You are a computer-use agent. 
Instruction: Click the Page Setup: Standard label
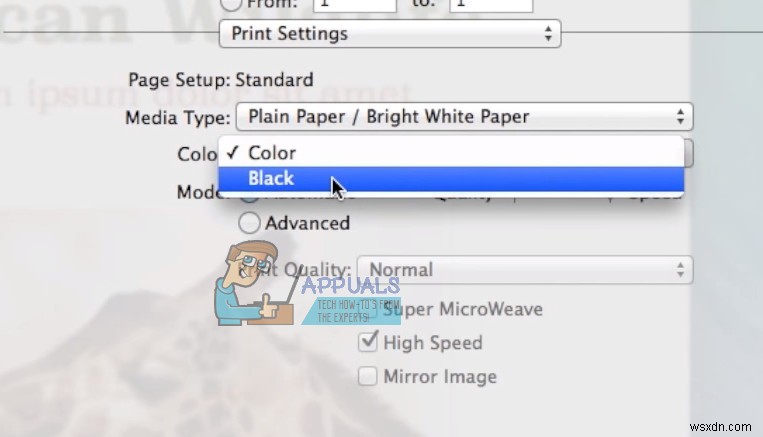220,80
